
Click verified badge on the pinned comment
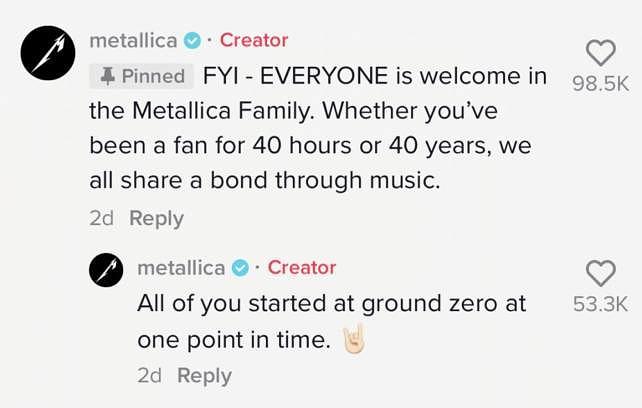pyautogui.click(x=193, y=41)
